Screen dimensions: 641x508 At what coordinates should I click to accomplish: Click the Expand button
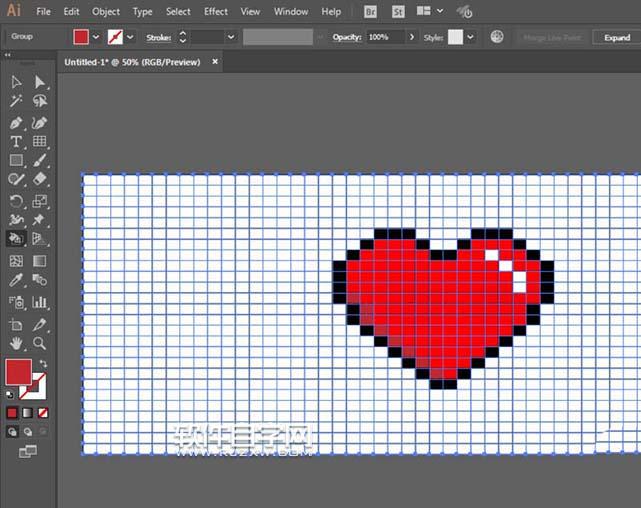[x=617, y=37]
